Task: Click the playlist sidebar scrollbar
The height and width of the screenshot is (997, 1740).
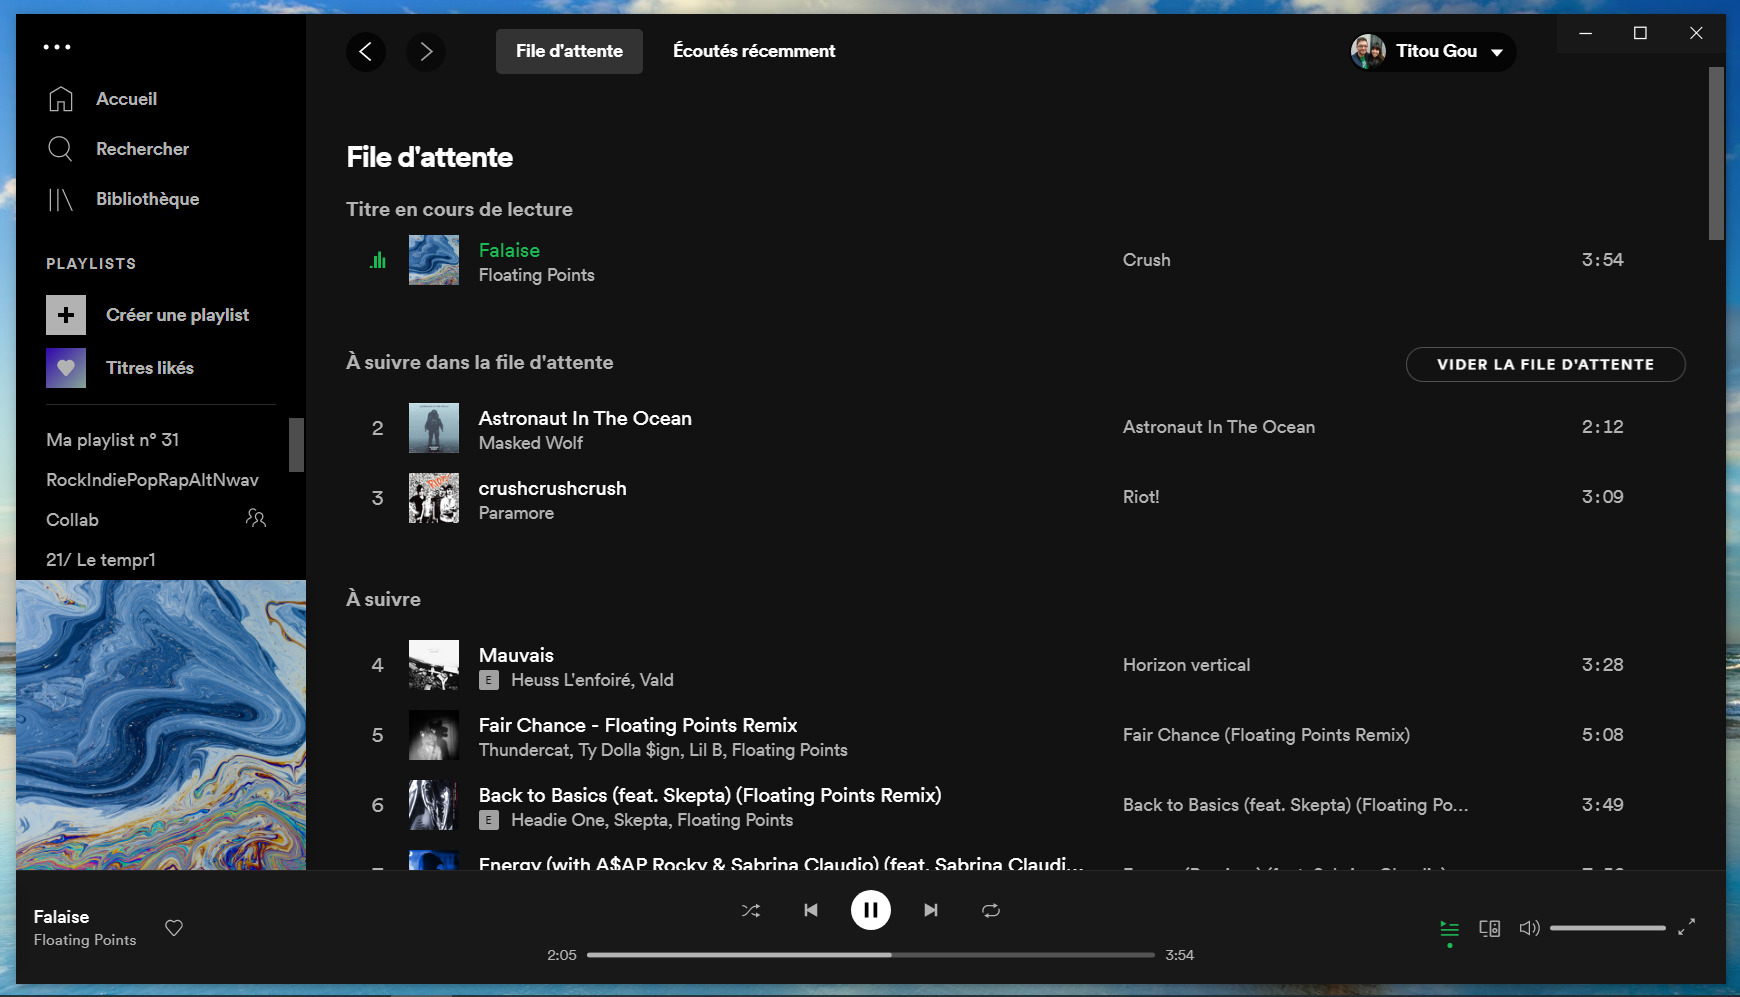Action: (x=296, y=445)
